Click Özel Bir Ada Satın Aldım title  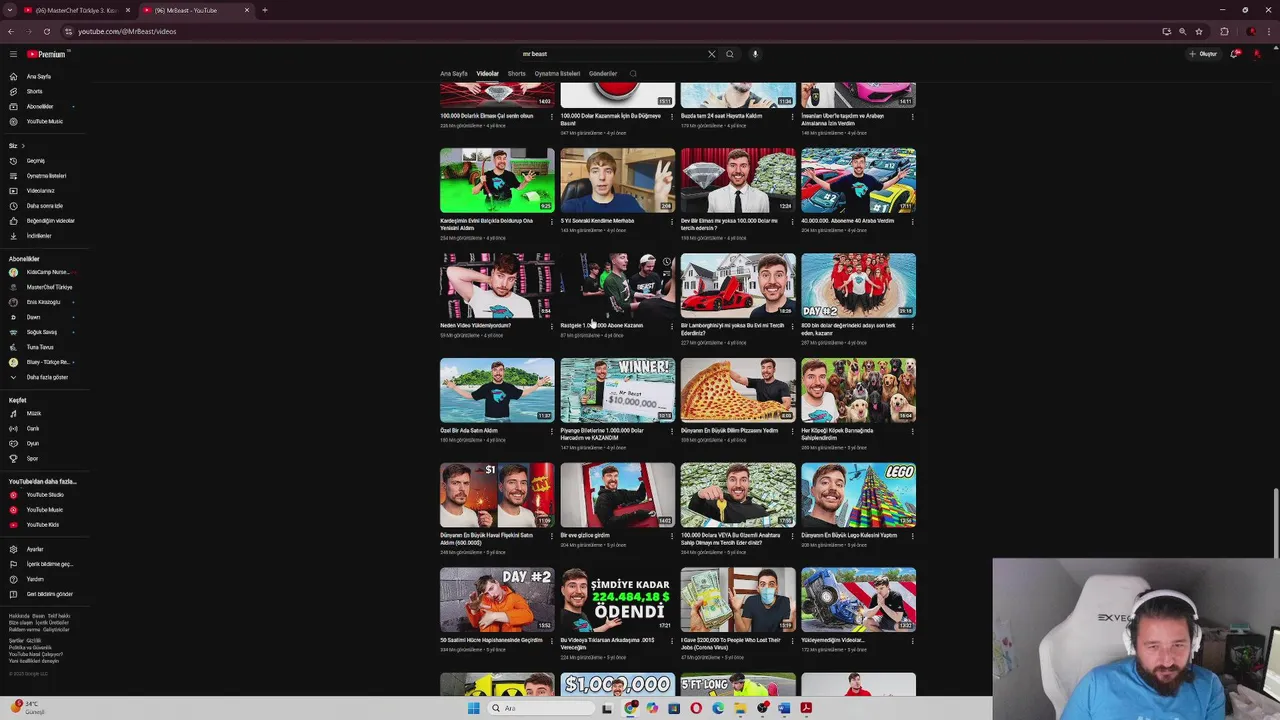(x=469, y=431)
